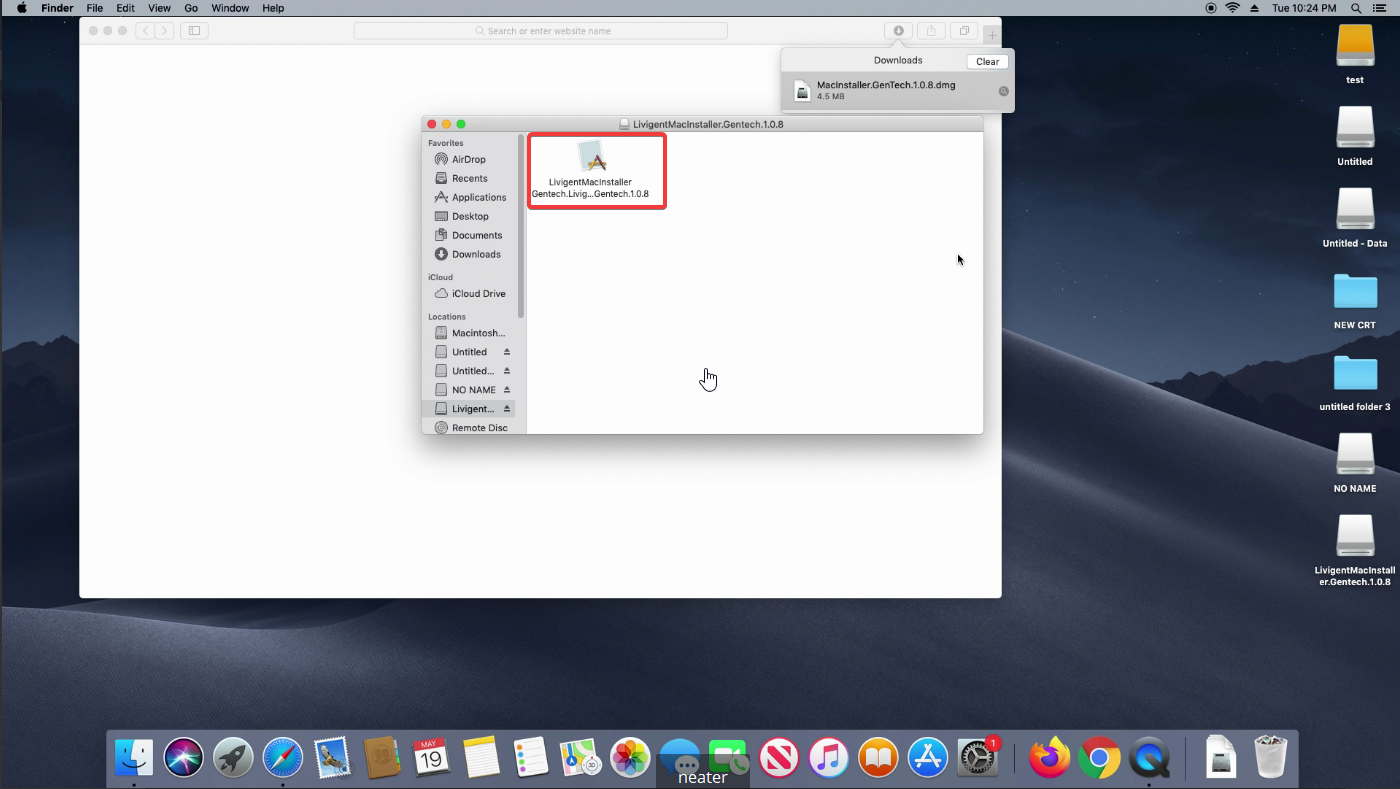This screenshot has width=1400, height=789.
Task: Click the Safari share button
Action: (931, 31)
